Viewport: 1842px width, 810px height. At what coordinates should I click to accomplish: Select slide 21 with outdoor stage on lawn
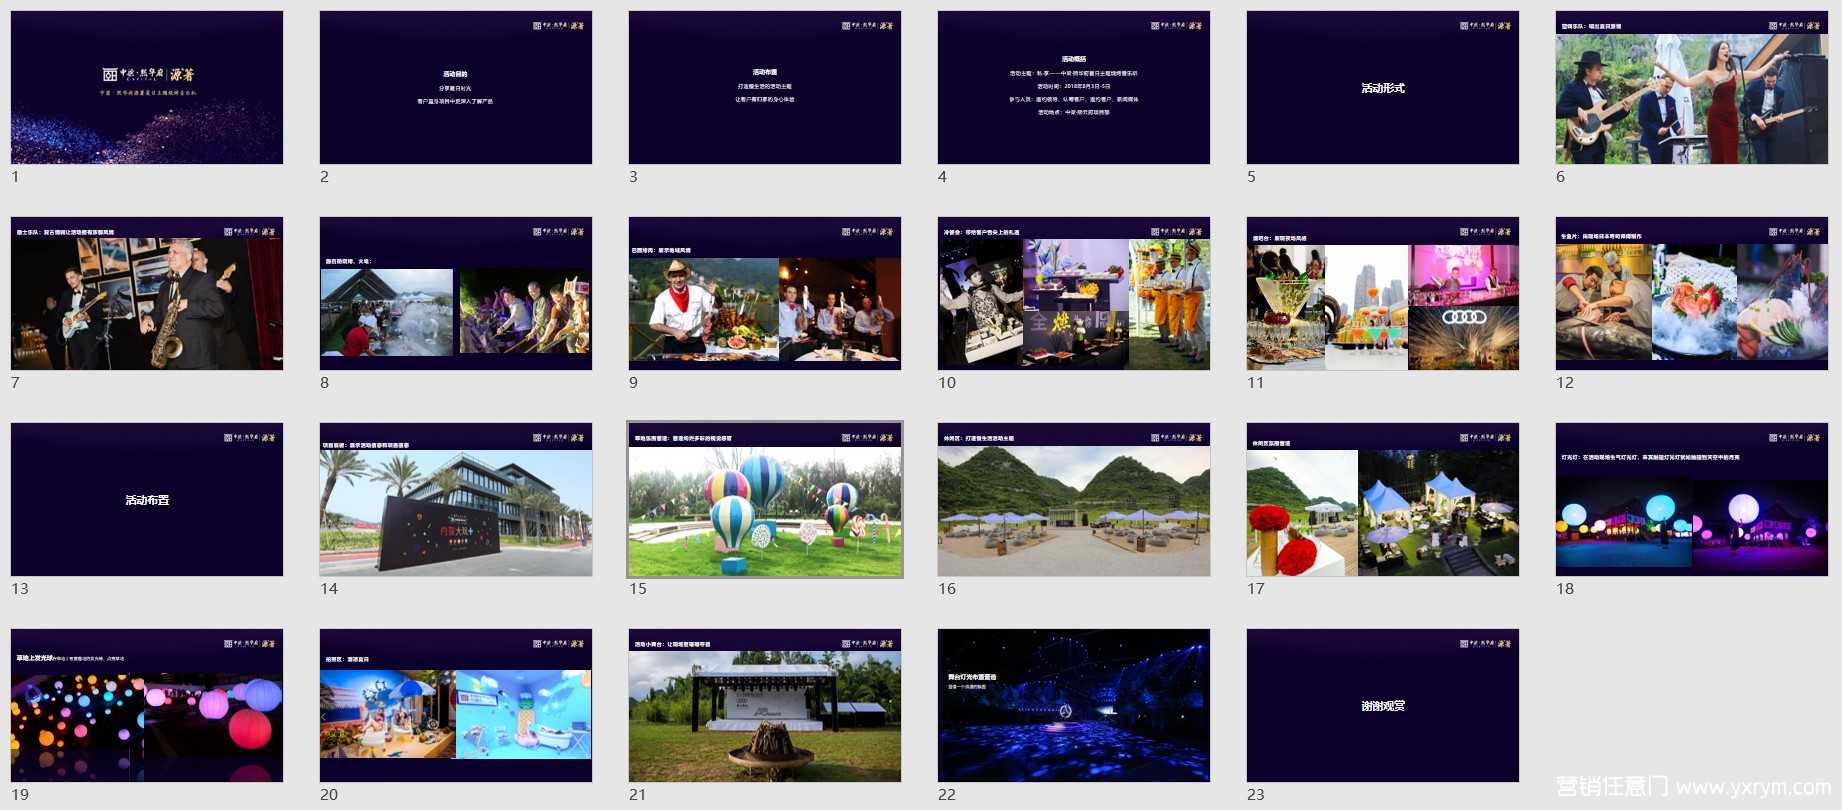coord(765,706)
